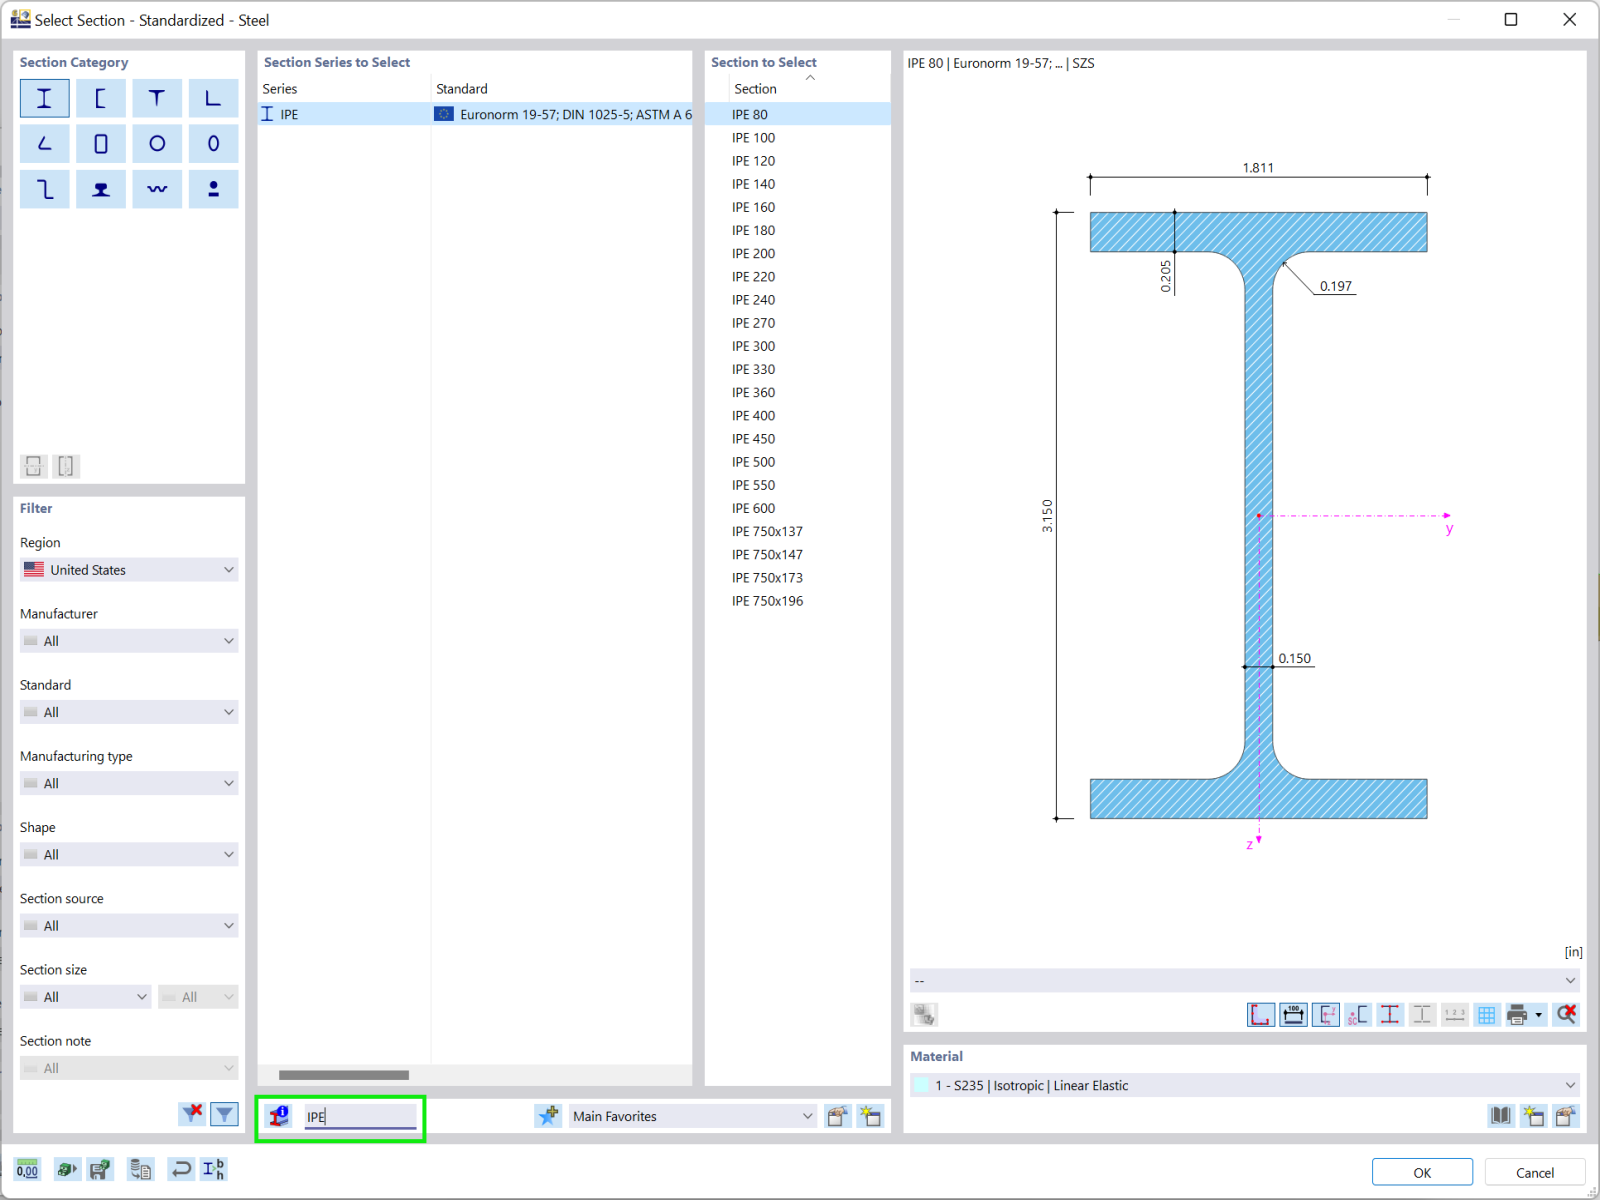This screenshot has width=1600, height=1200.
Task: Click the printer icon in preview toolbar
Action: point(1517,1015)
